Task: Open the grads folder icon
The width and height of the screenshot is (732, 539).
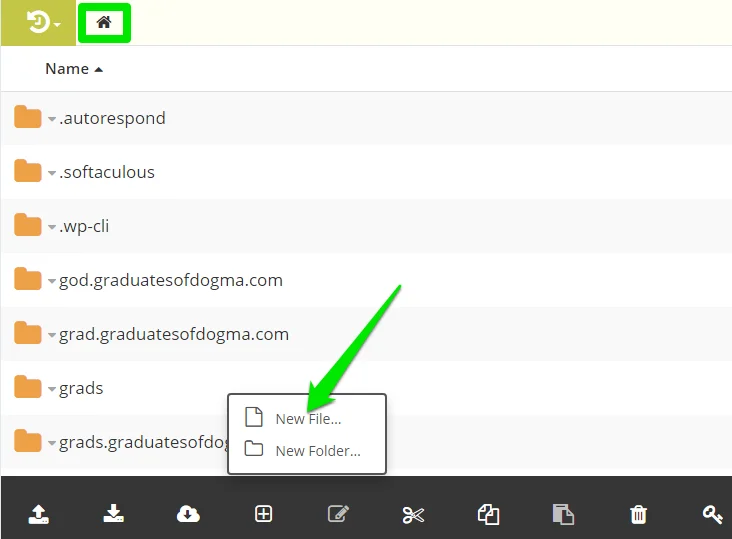Action: pos(28,387)
